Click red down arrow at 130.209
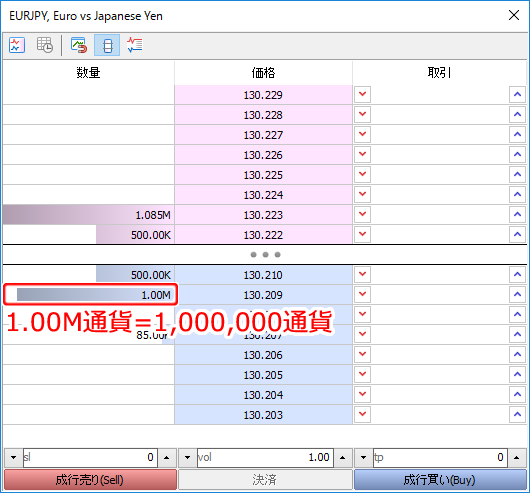 (363, 294)
